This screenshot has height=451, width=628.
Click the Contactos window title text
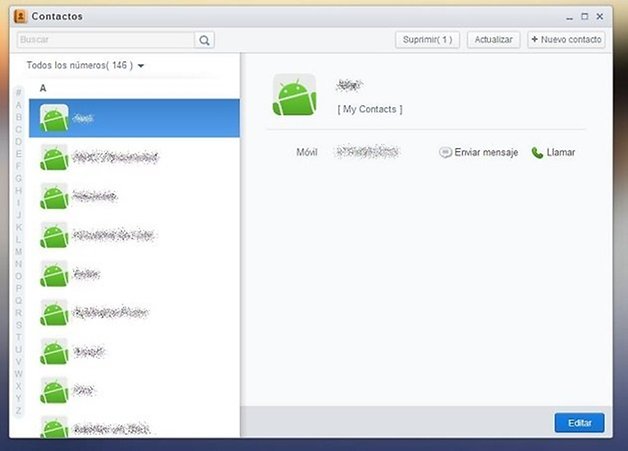pyautogui.click(x=57, y=16)
